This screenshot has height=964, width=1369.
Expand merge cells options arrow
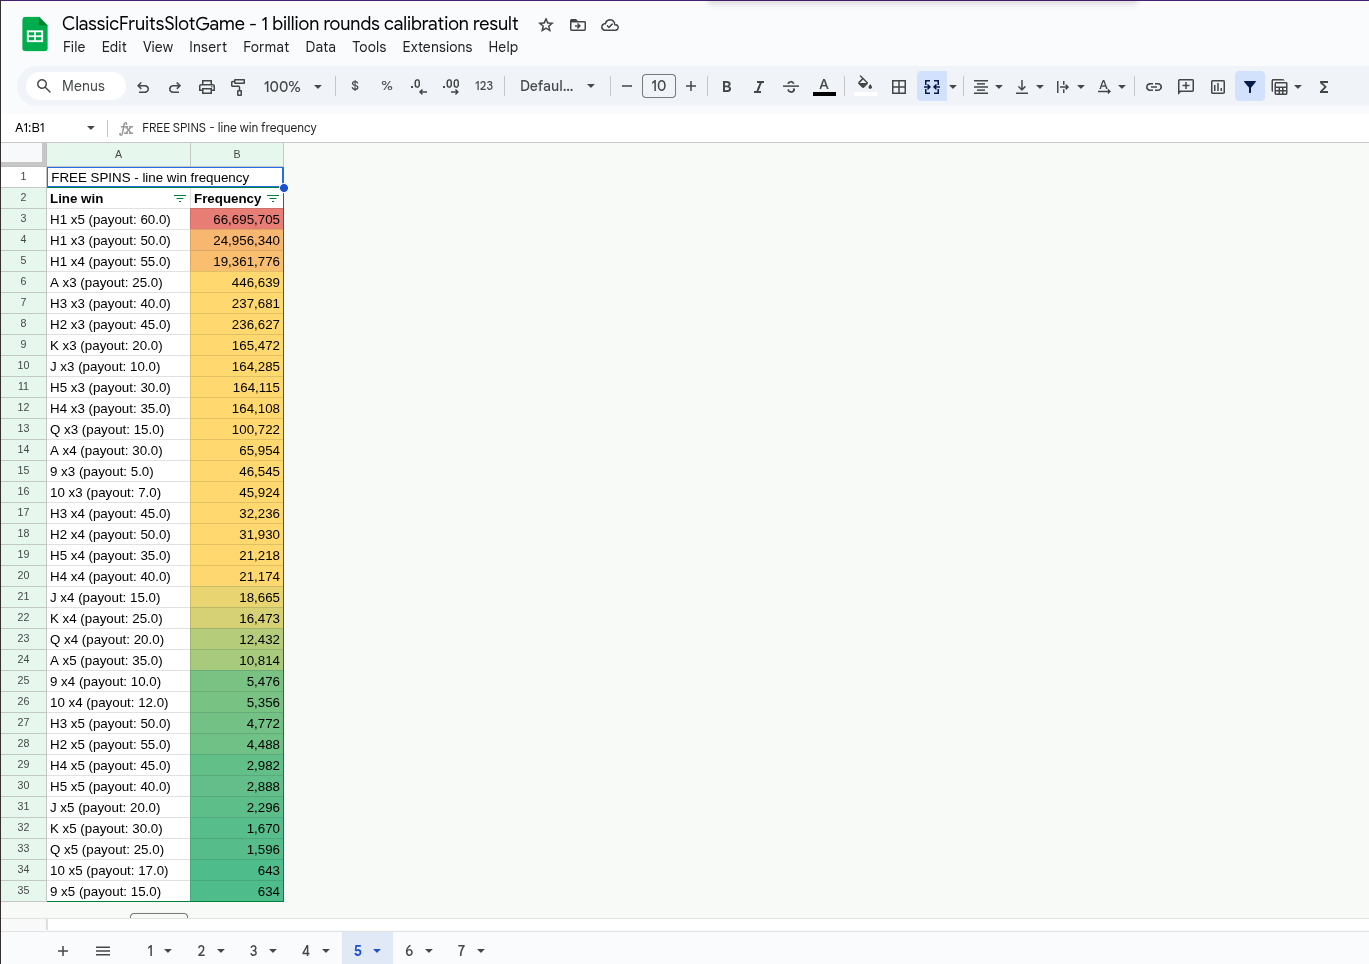point(953,87)
